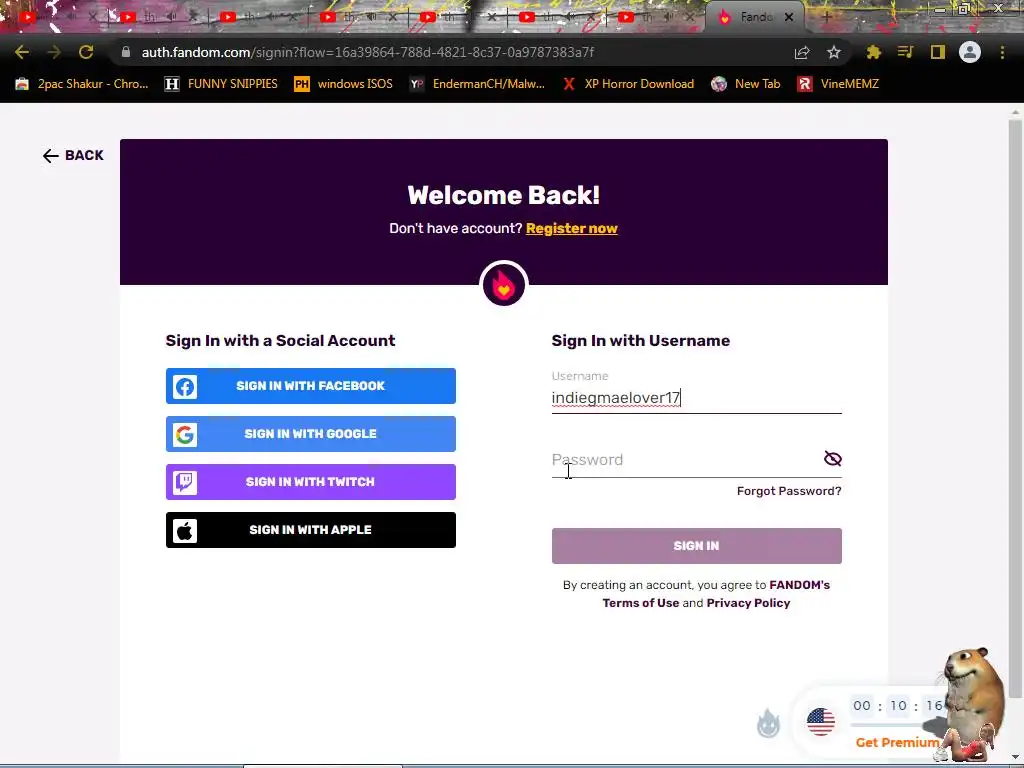Open the Privacy Policy link
1024x768 pixels.
(x=748, y=603)
